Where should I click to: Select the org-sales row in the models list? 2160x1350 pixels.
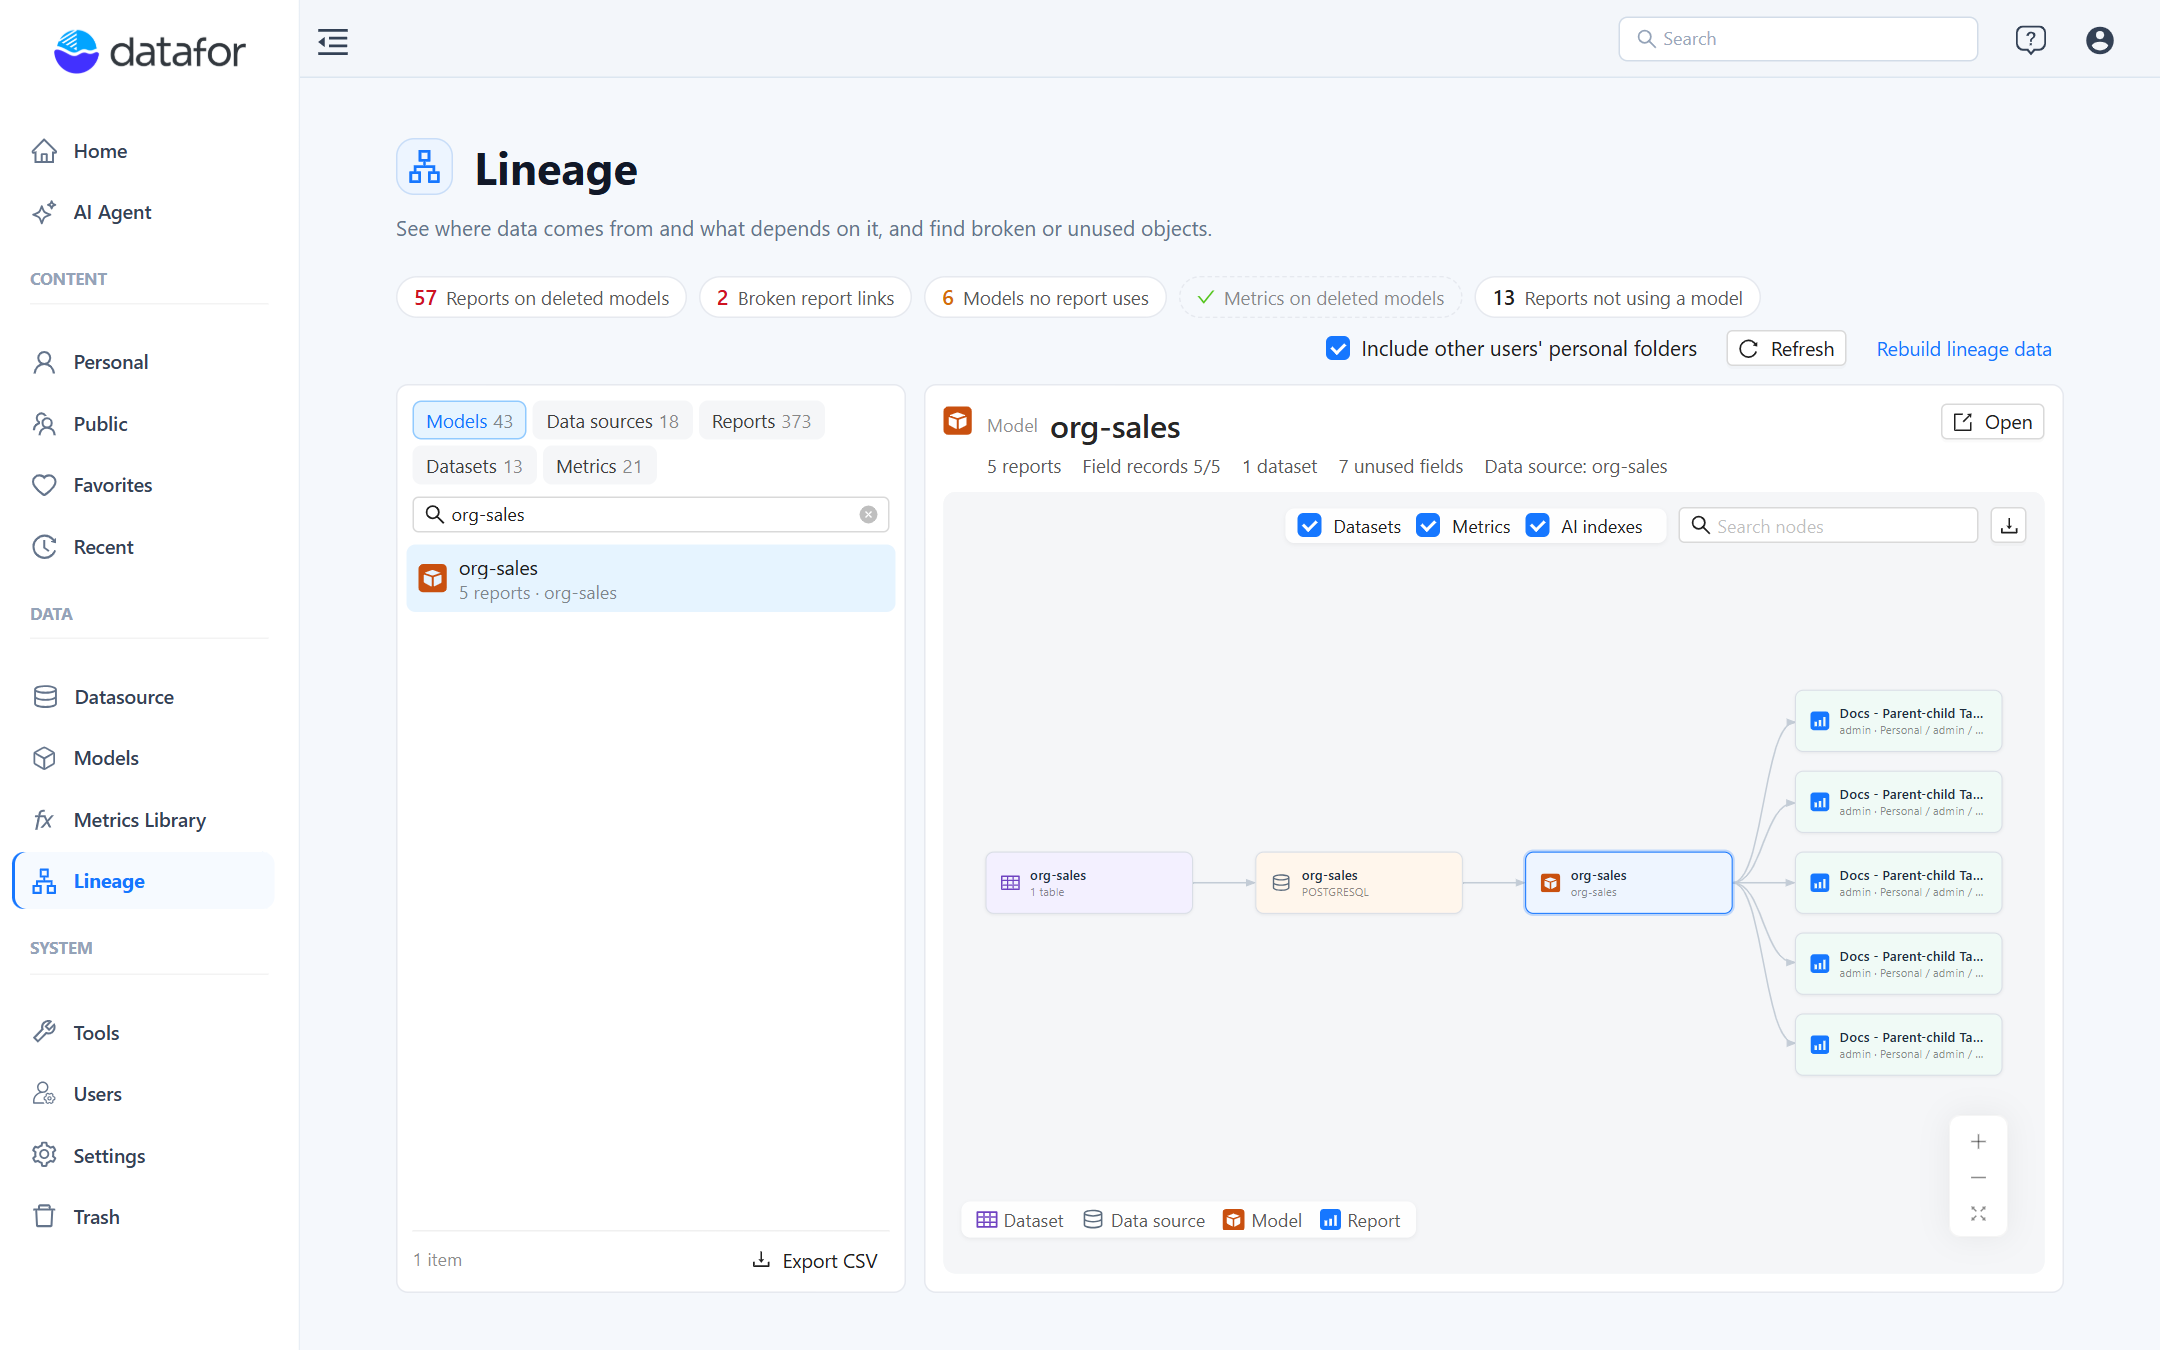coord(651,579)
